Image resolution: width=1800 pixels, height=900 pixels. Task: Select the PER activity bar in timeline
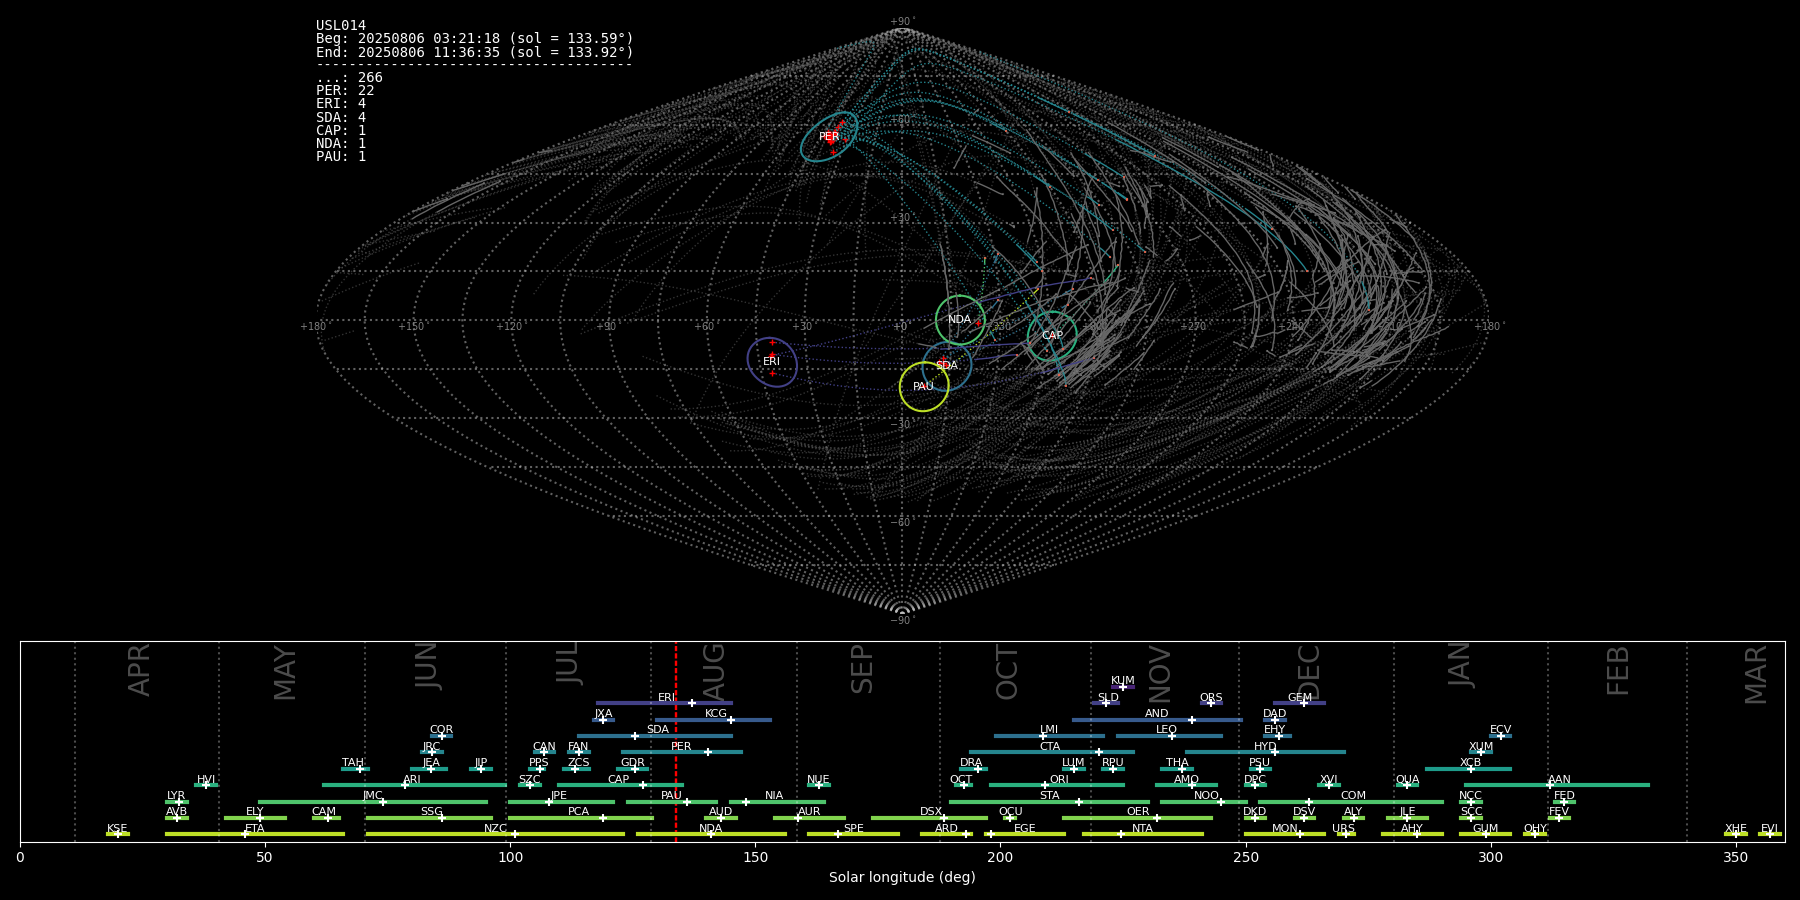(x=681, y=752)
